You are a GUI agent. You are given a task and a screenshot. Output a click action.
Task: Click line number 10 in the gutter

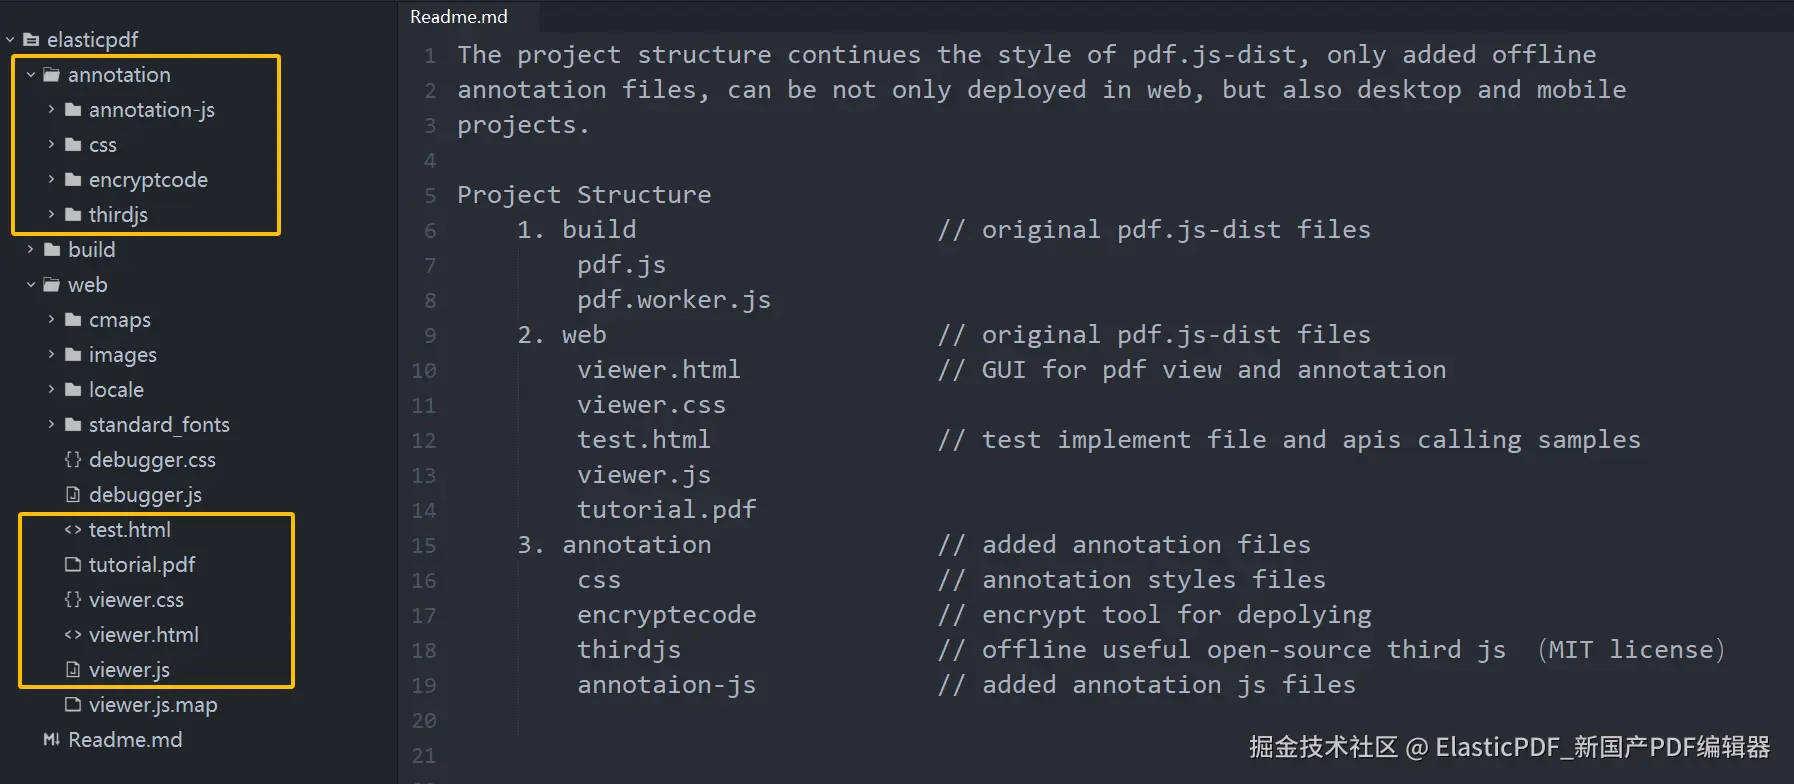point(424,369)
